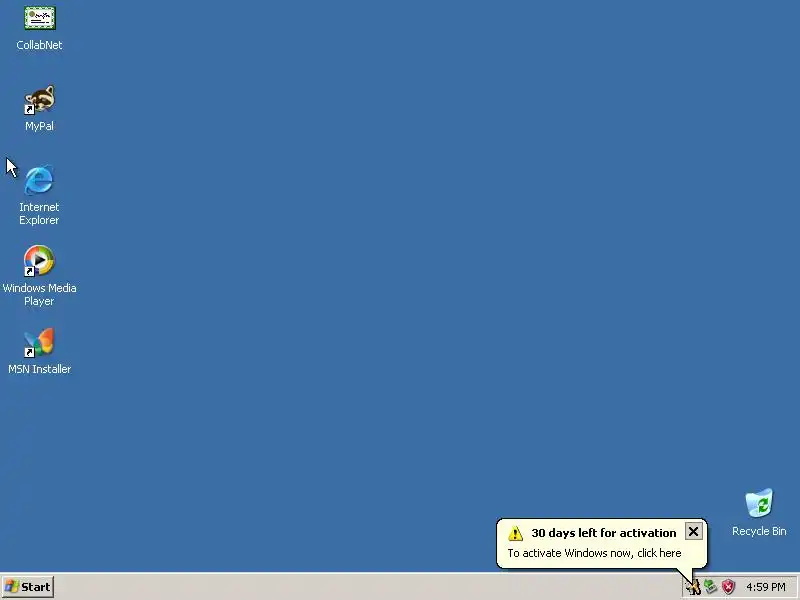Open the Start menu
The width and height of the screenshot is (800, 600).
tap(28, 587)
